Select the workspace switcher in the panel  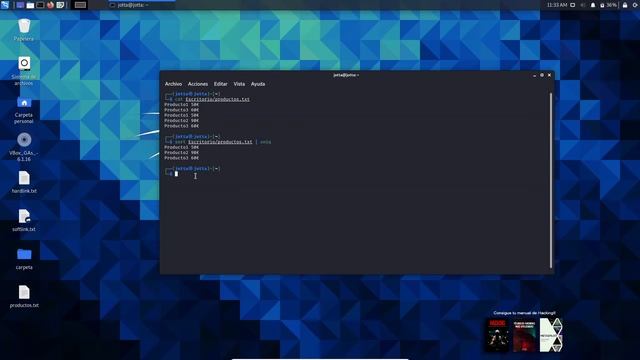point(80,5)
